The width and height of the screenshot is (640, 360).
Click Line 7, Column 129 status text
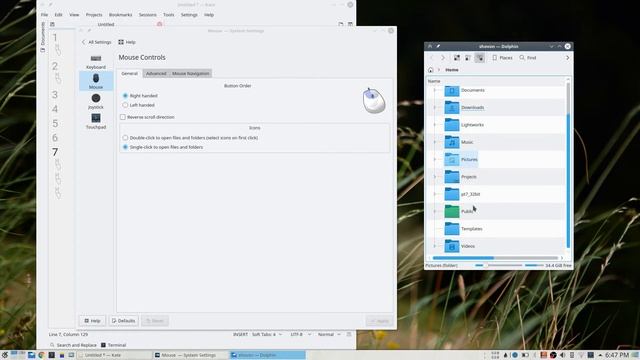[68, 334]
